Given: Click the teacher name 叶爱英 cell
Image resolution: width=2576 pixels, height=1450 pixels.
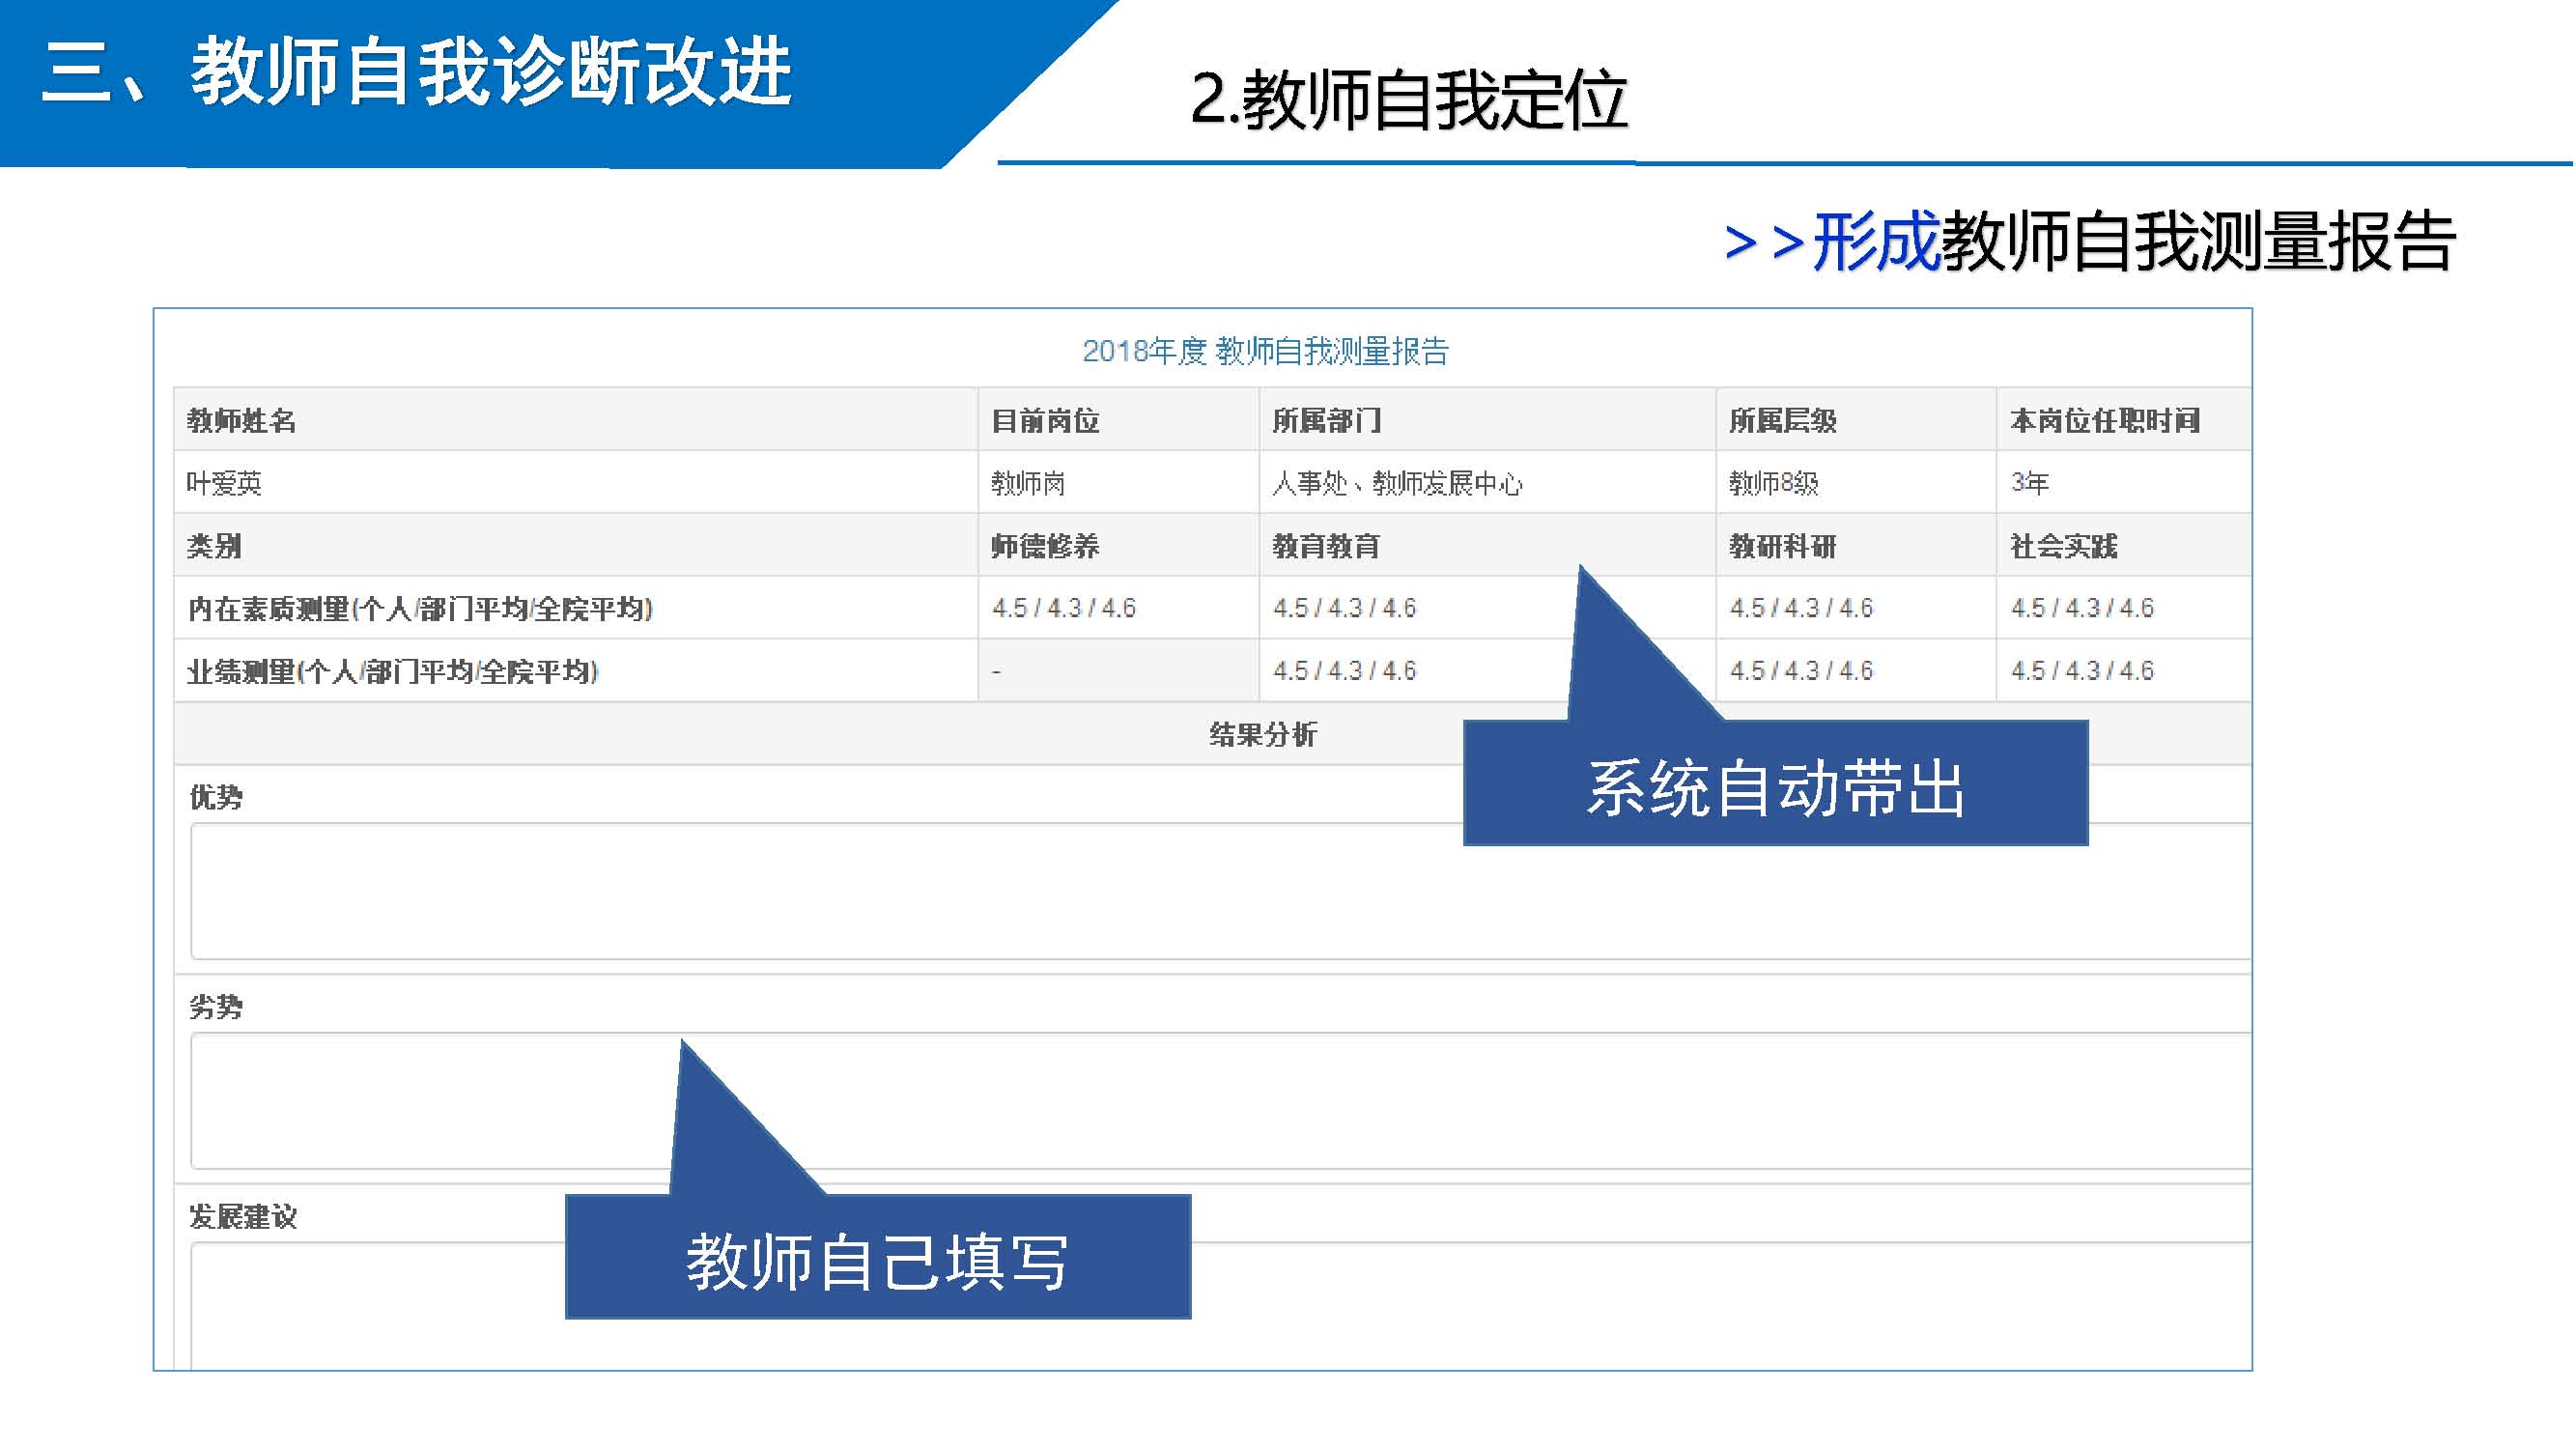Looking at the screenshot, I should tap(224, 484).
